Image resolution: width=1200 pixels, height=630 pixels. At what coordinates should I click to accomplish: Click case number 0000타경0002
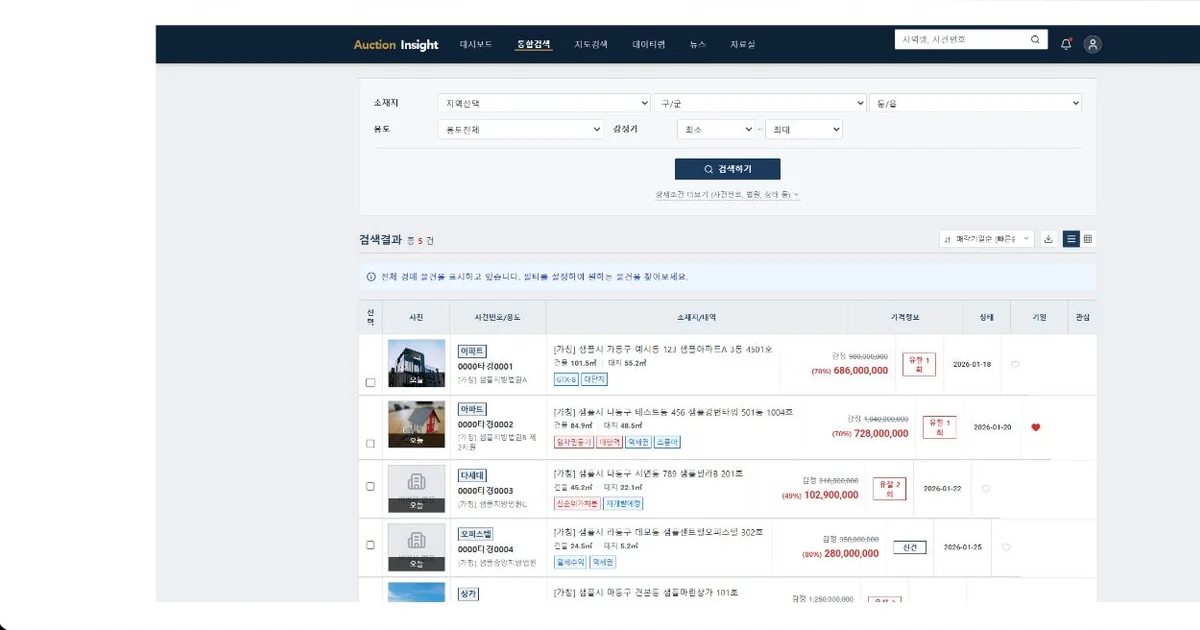click(x=485, y=424)
